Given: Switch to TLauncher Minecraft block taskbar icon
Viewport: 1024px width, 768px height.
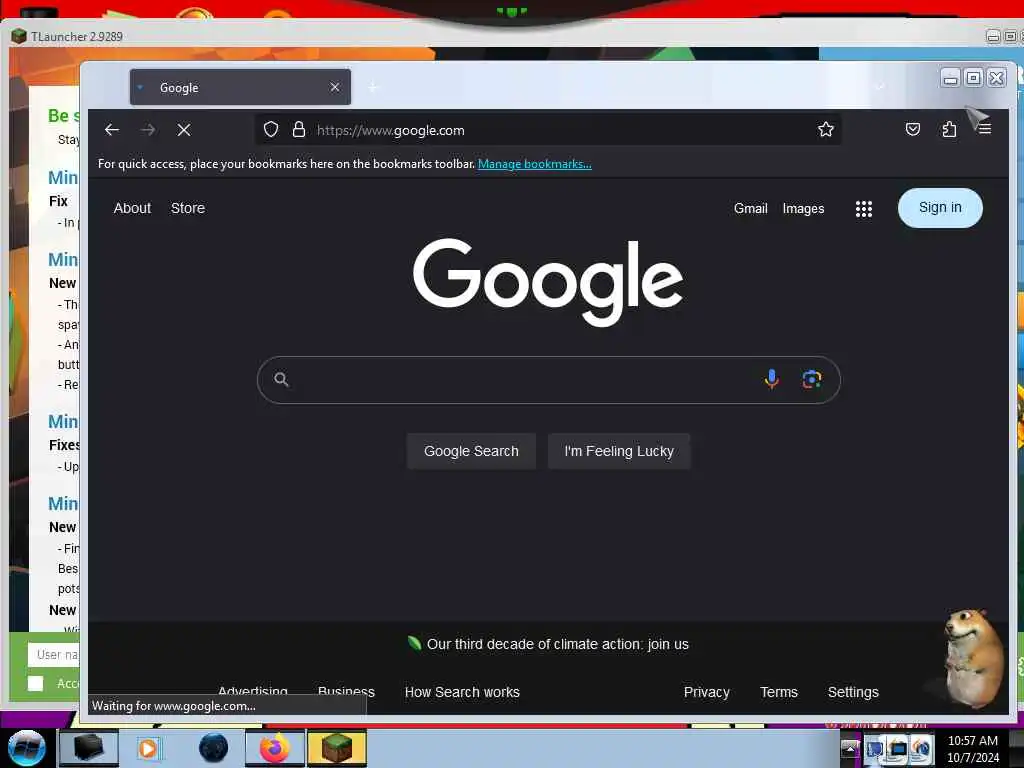Looking at the screenshot, I should point(337,748).
